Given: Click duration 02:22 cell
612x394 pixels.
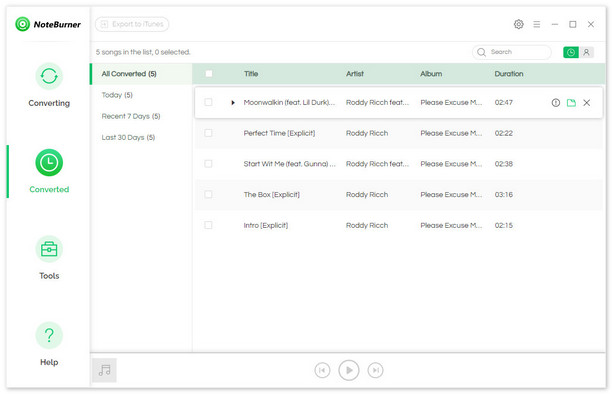Looking at the screenshot, I should click(x=503, y=133).
